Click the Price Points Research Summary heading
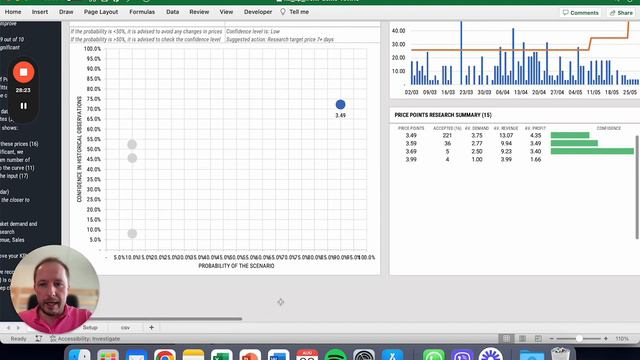Image resolution: width=640 pixels, height=360 pixels. pos(443,115)
